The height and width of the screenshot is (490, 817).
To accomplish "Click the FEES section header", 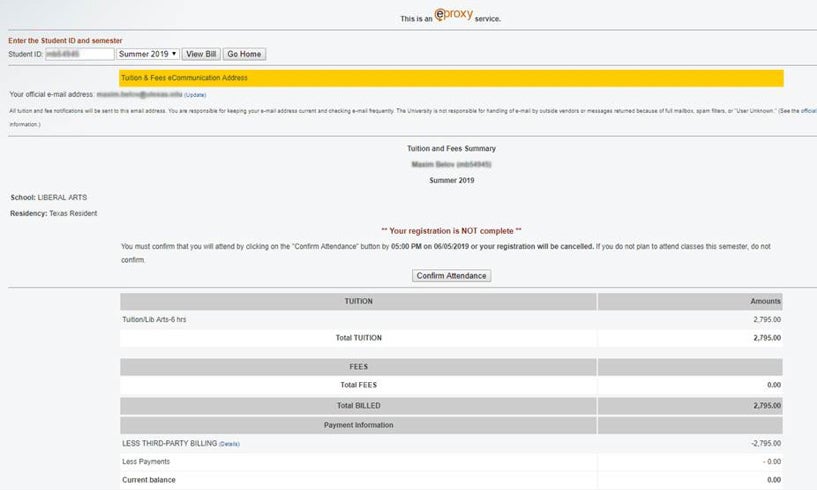I will pos(358,367).
